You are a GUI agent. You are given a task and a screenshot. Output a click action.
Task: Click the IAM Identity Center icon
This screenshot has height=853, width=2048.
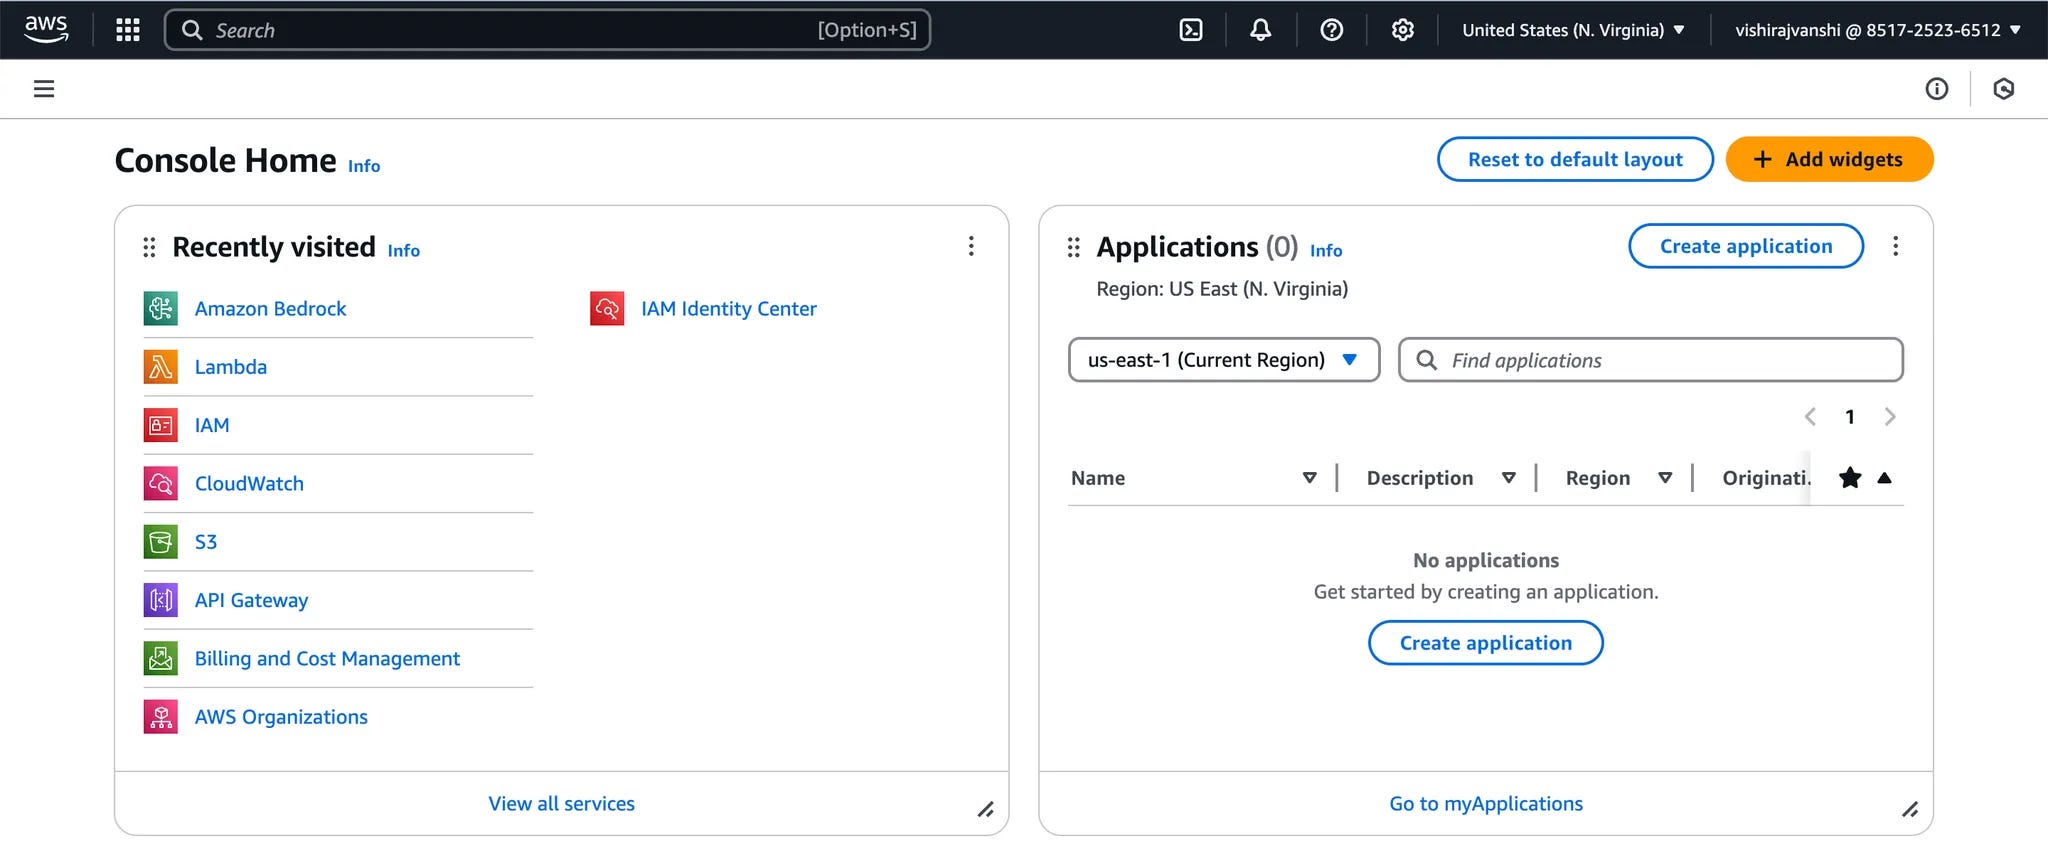607,308
